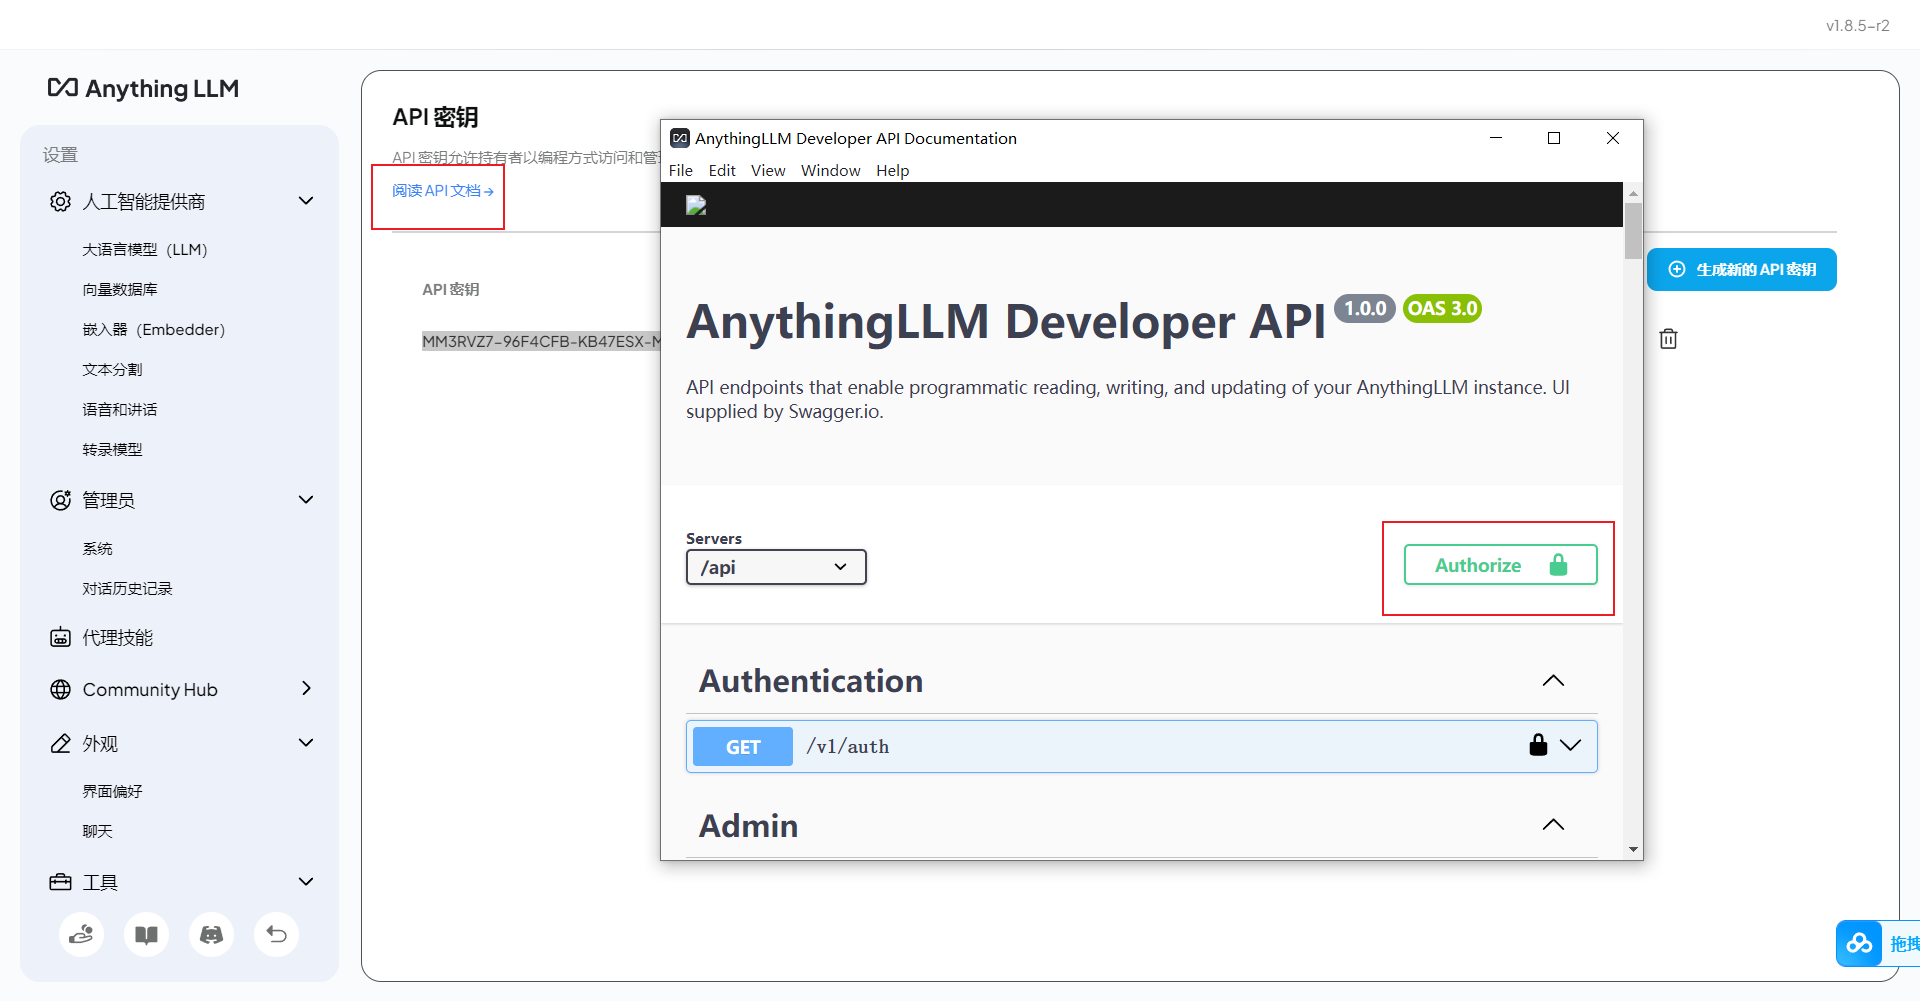Click the Appearance pencil icon
This screenshot has width=1920, height=1001.
61,744
